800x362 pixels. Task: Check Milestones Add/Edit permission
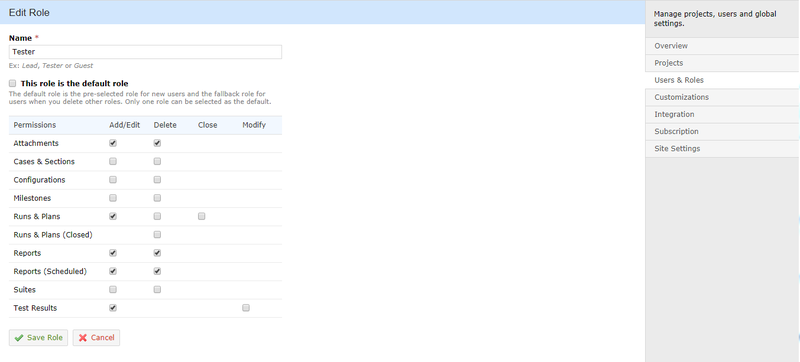pos(113,198)
